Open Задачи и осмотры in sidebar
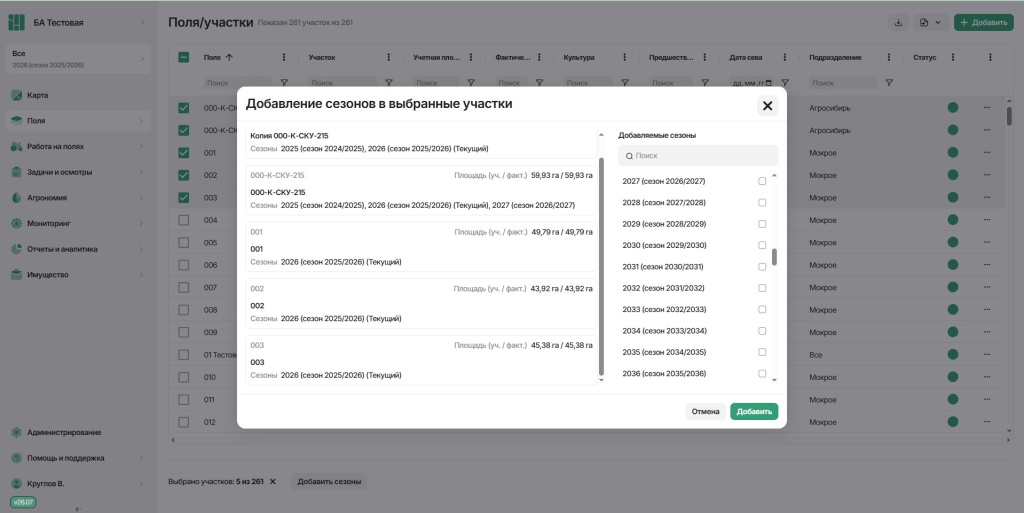 (x=78, y=172)
